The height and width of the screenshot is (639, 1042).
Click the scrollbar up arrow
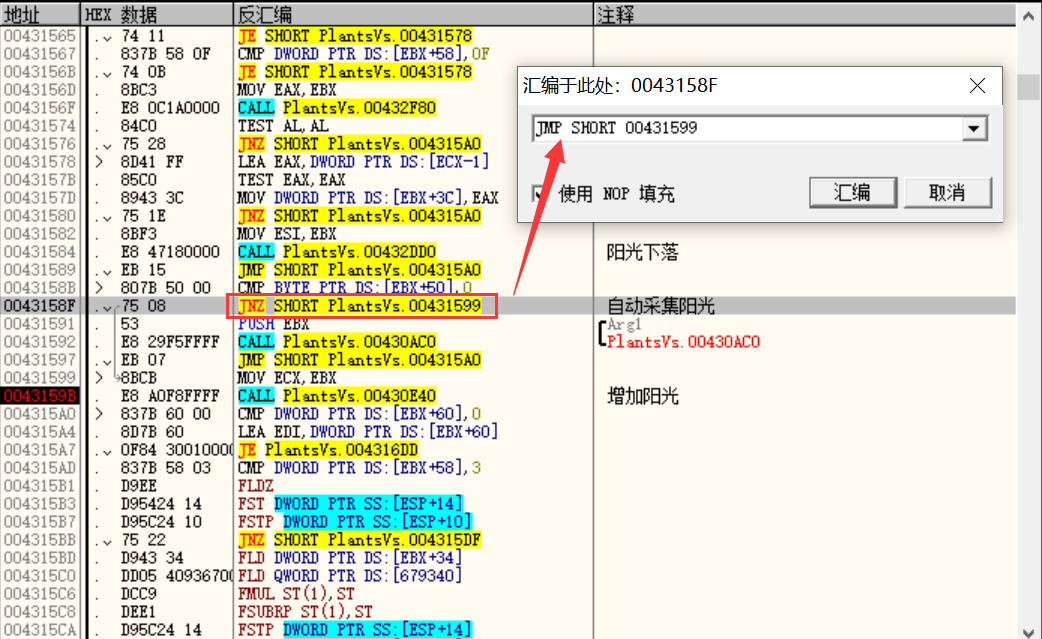coord(1029,15)
